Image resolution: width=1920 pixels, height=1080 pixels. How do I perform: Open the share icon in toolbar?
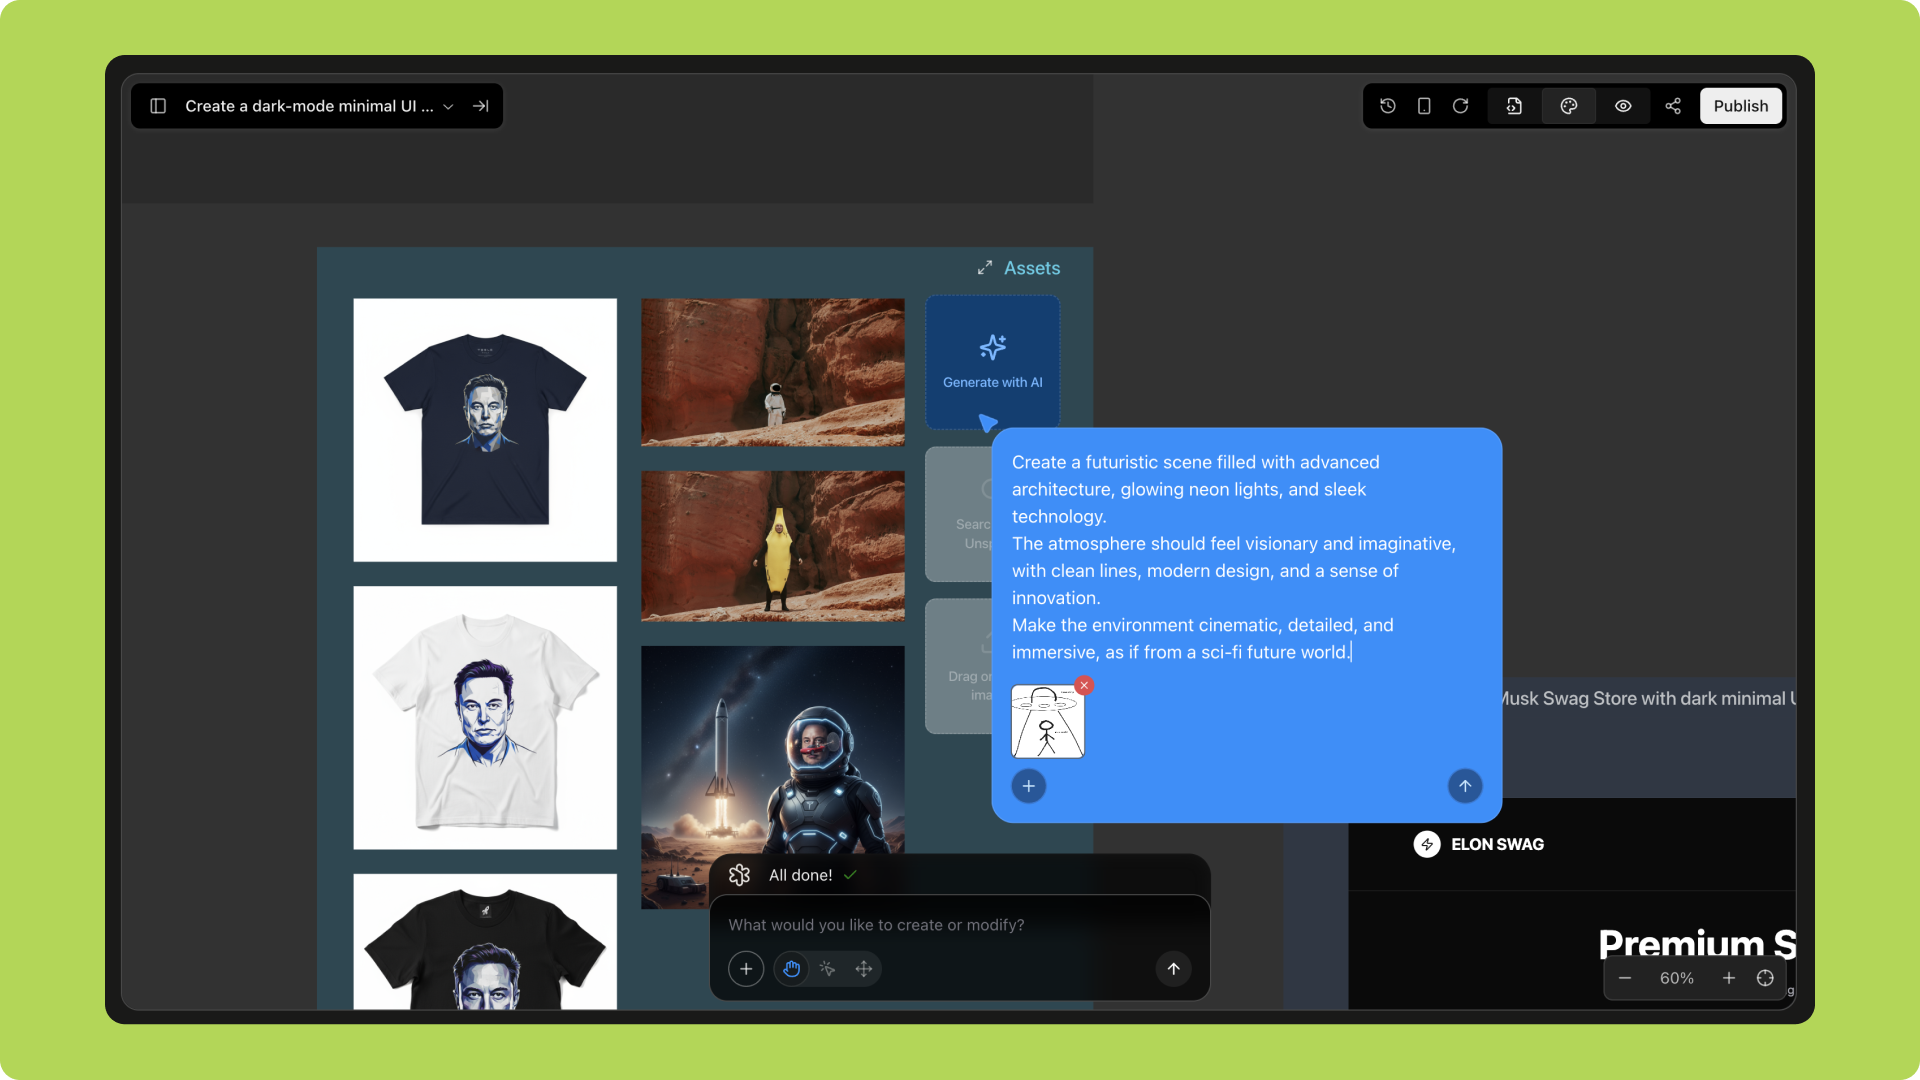1673,106
